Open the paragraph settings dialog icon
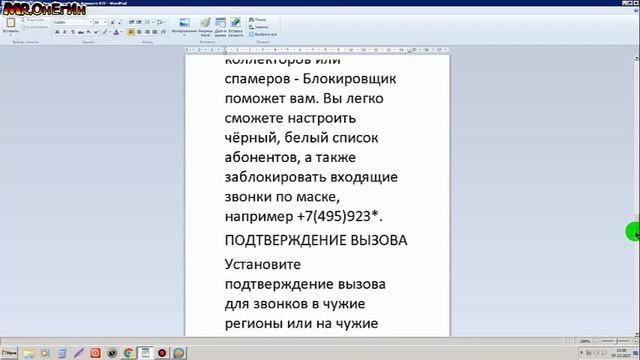Viewport: 640px width, 360px height. pyautogui.click(x=163, y=32)
